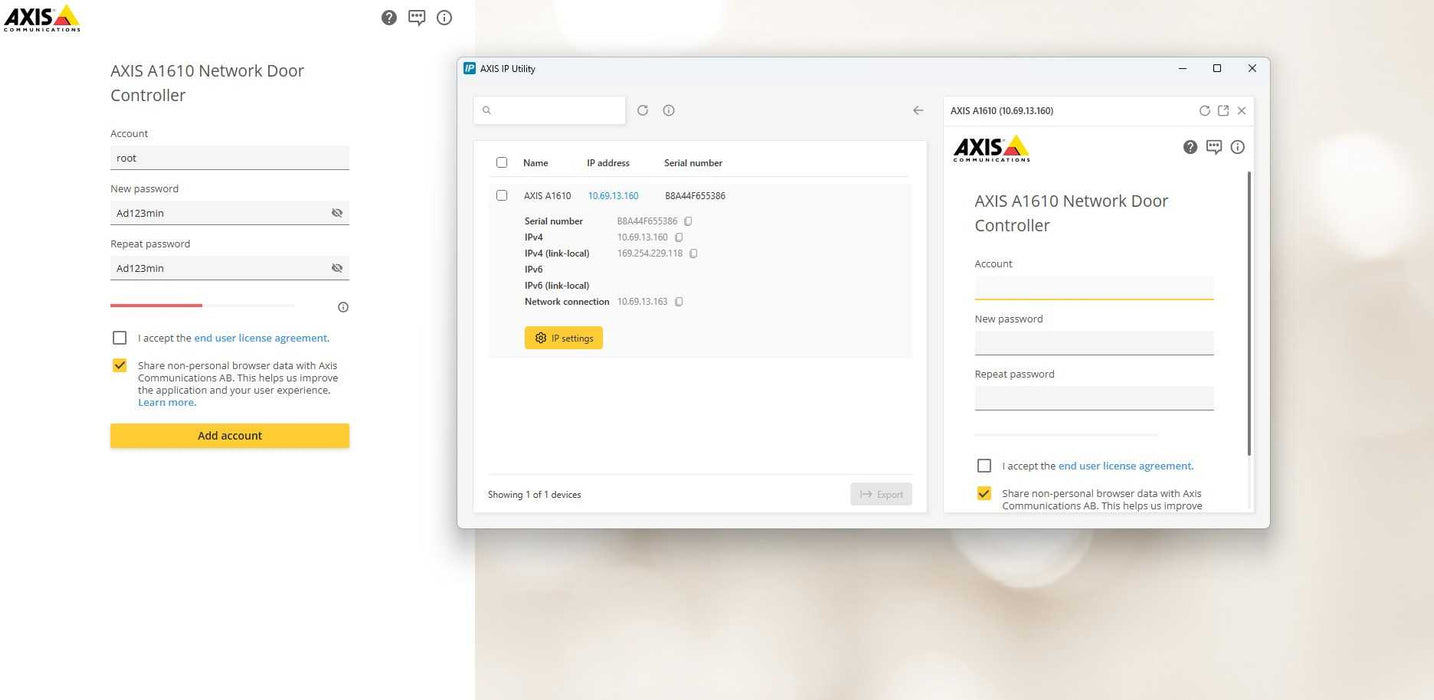The image size is (1434, 700).
Task: Uncheck share browser data in the embedded panel
Action: pos(984,494)
